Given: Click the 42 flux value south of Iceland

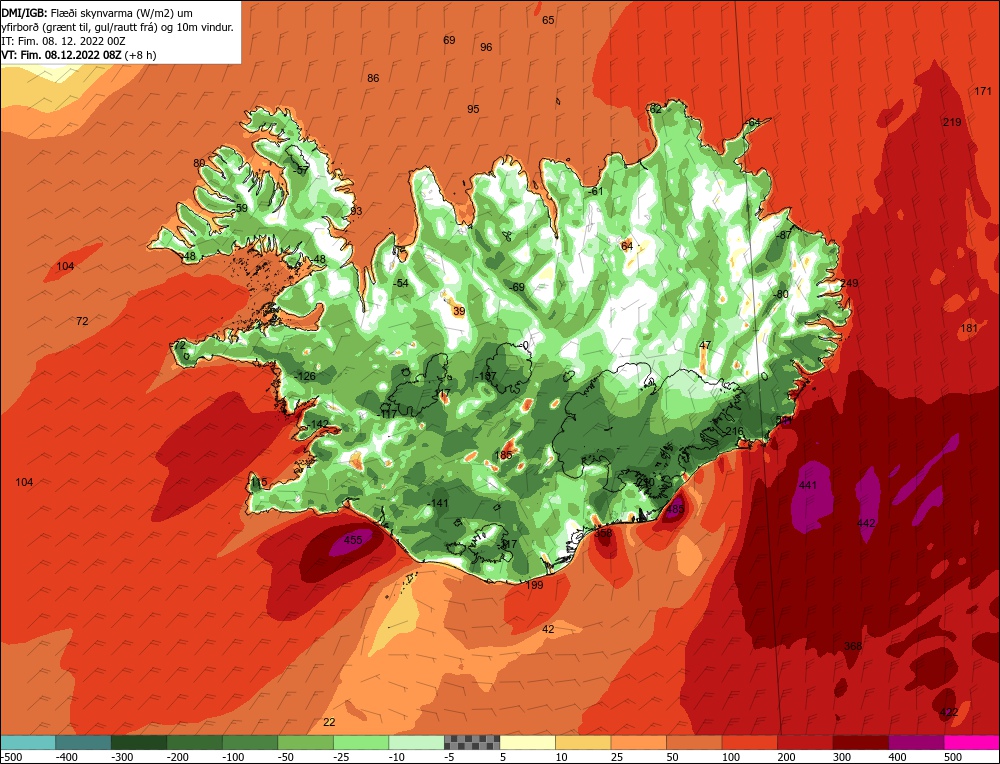Looking at the screenshot, I should point(548,629).
